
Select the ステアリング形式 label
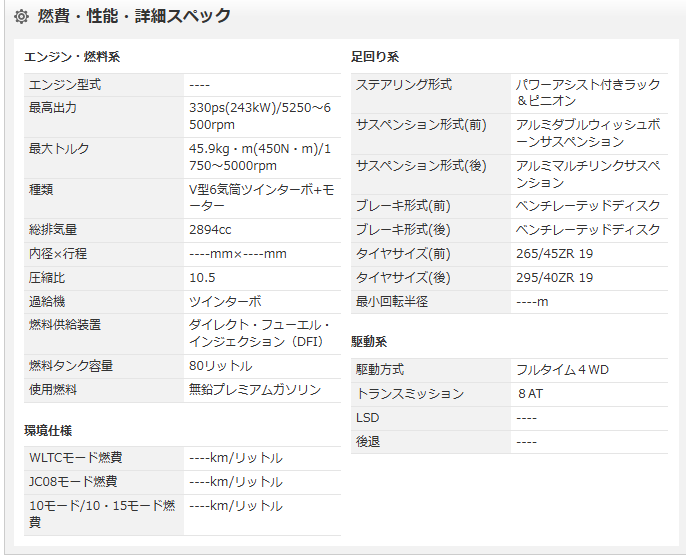[x=404, y=84]
